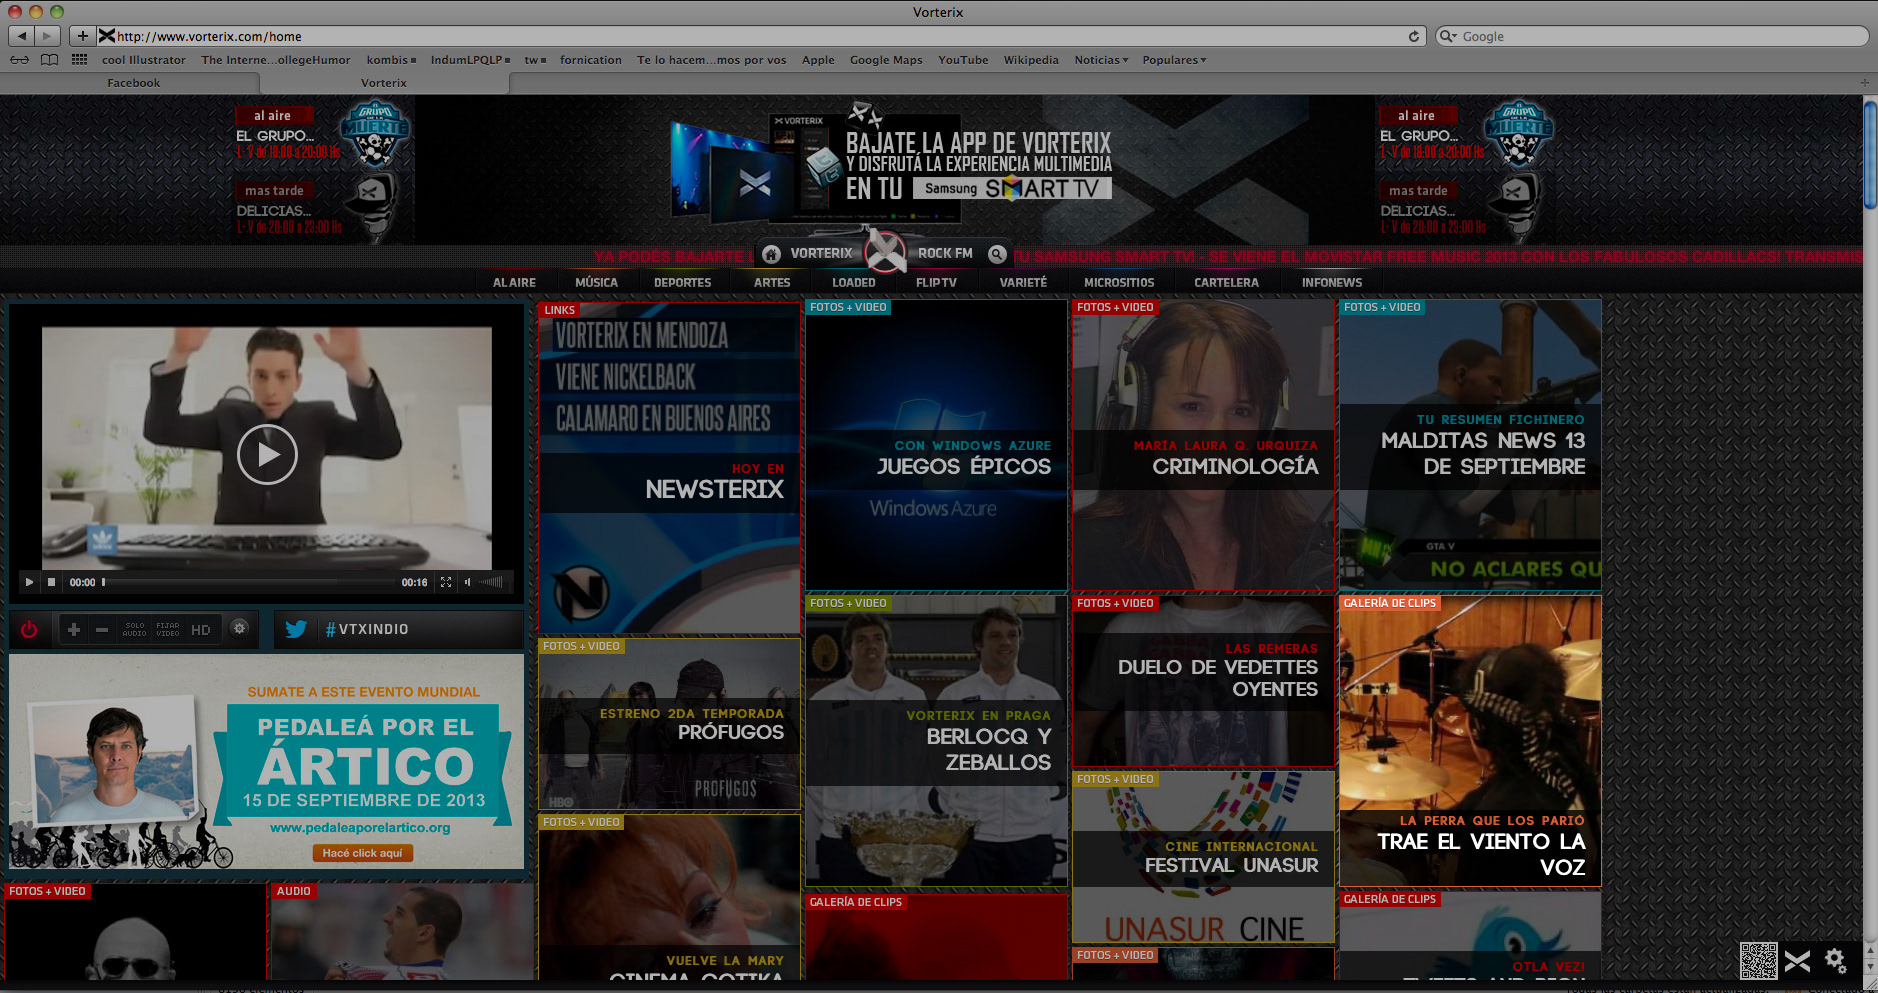This screenshot has width=1878, height=993.
Task: Click the add bookmark plus button
Action: coord(83,36)
